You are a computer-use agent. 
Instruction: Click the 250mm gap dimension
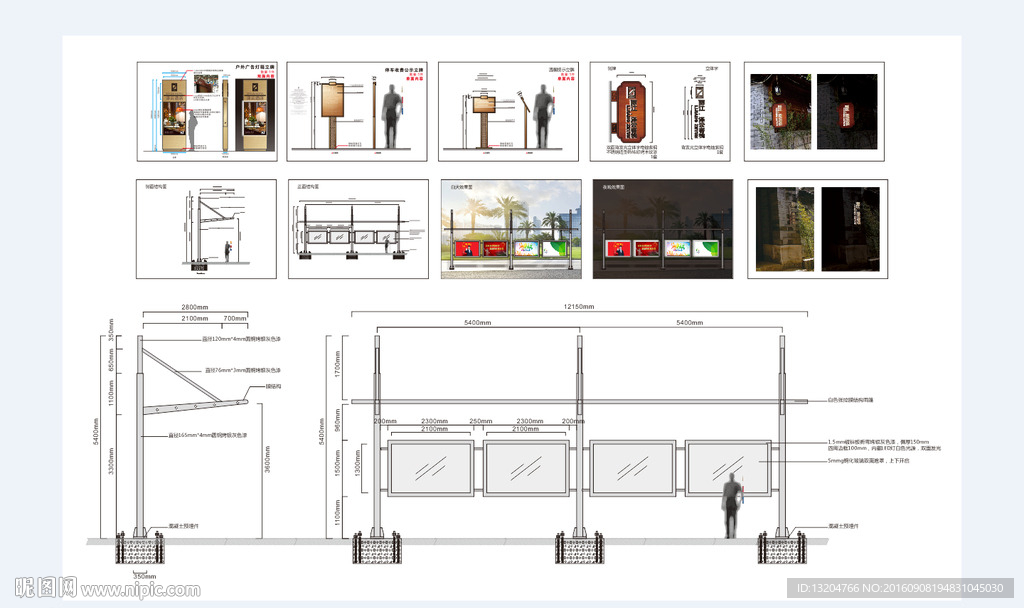(x=481, y=421)
